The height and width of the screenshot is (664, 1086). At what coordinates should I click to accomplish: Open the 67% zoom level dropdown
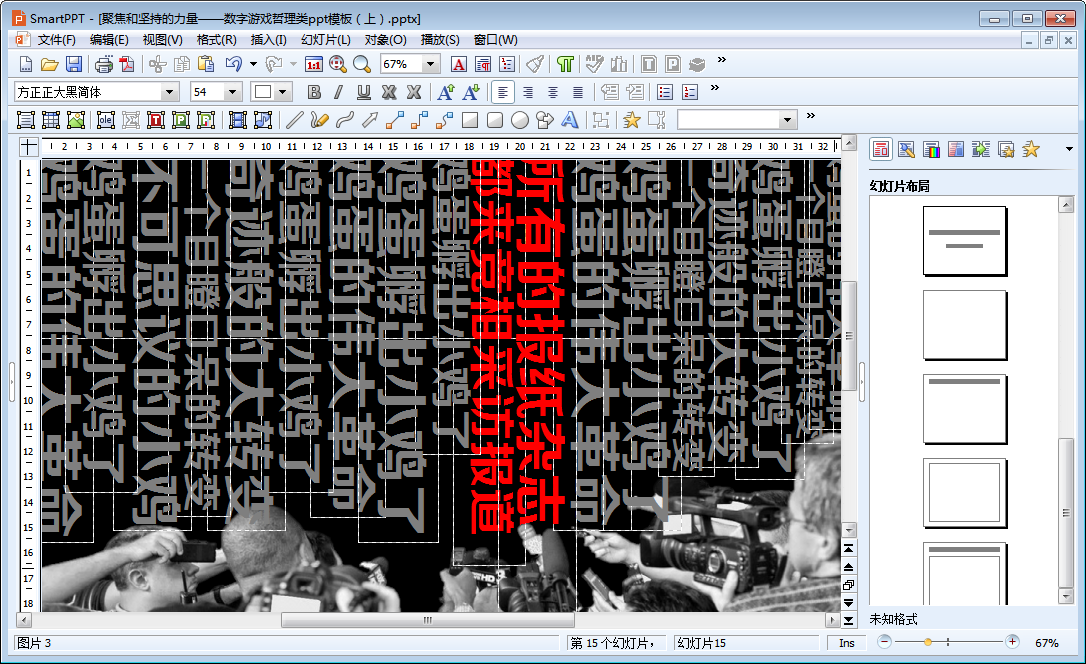click(431, 64)
